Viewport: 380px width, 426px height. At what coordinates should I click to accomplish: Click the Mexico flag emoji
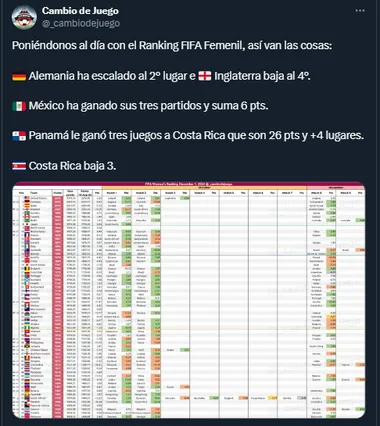pyautogui.click(x=19, y=106)
